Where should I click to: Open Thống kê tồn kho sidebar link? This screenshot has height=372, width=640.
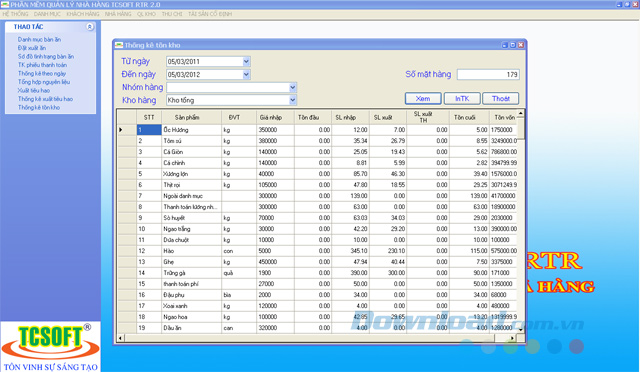coord(39,107)
